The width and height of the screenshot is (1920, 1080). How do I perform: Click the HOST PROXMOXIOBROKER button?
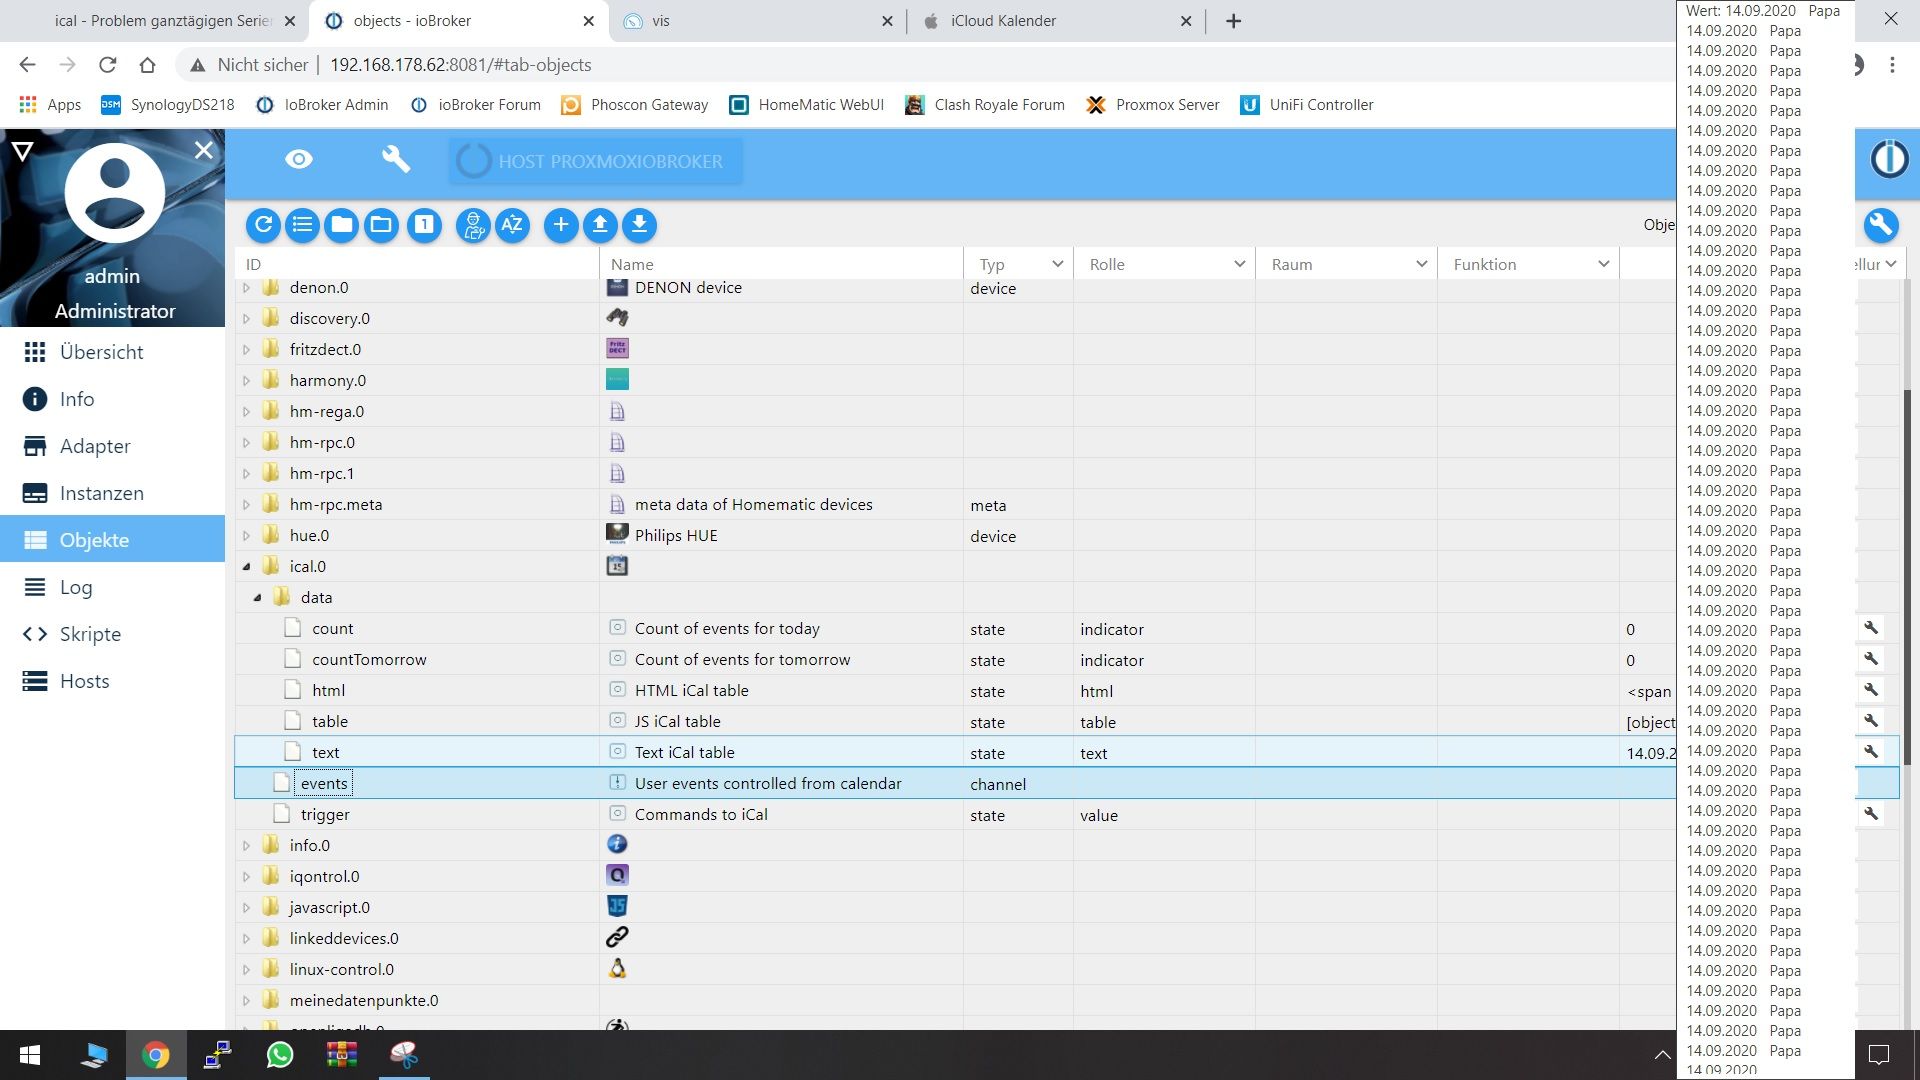tap(596, 161)
